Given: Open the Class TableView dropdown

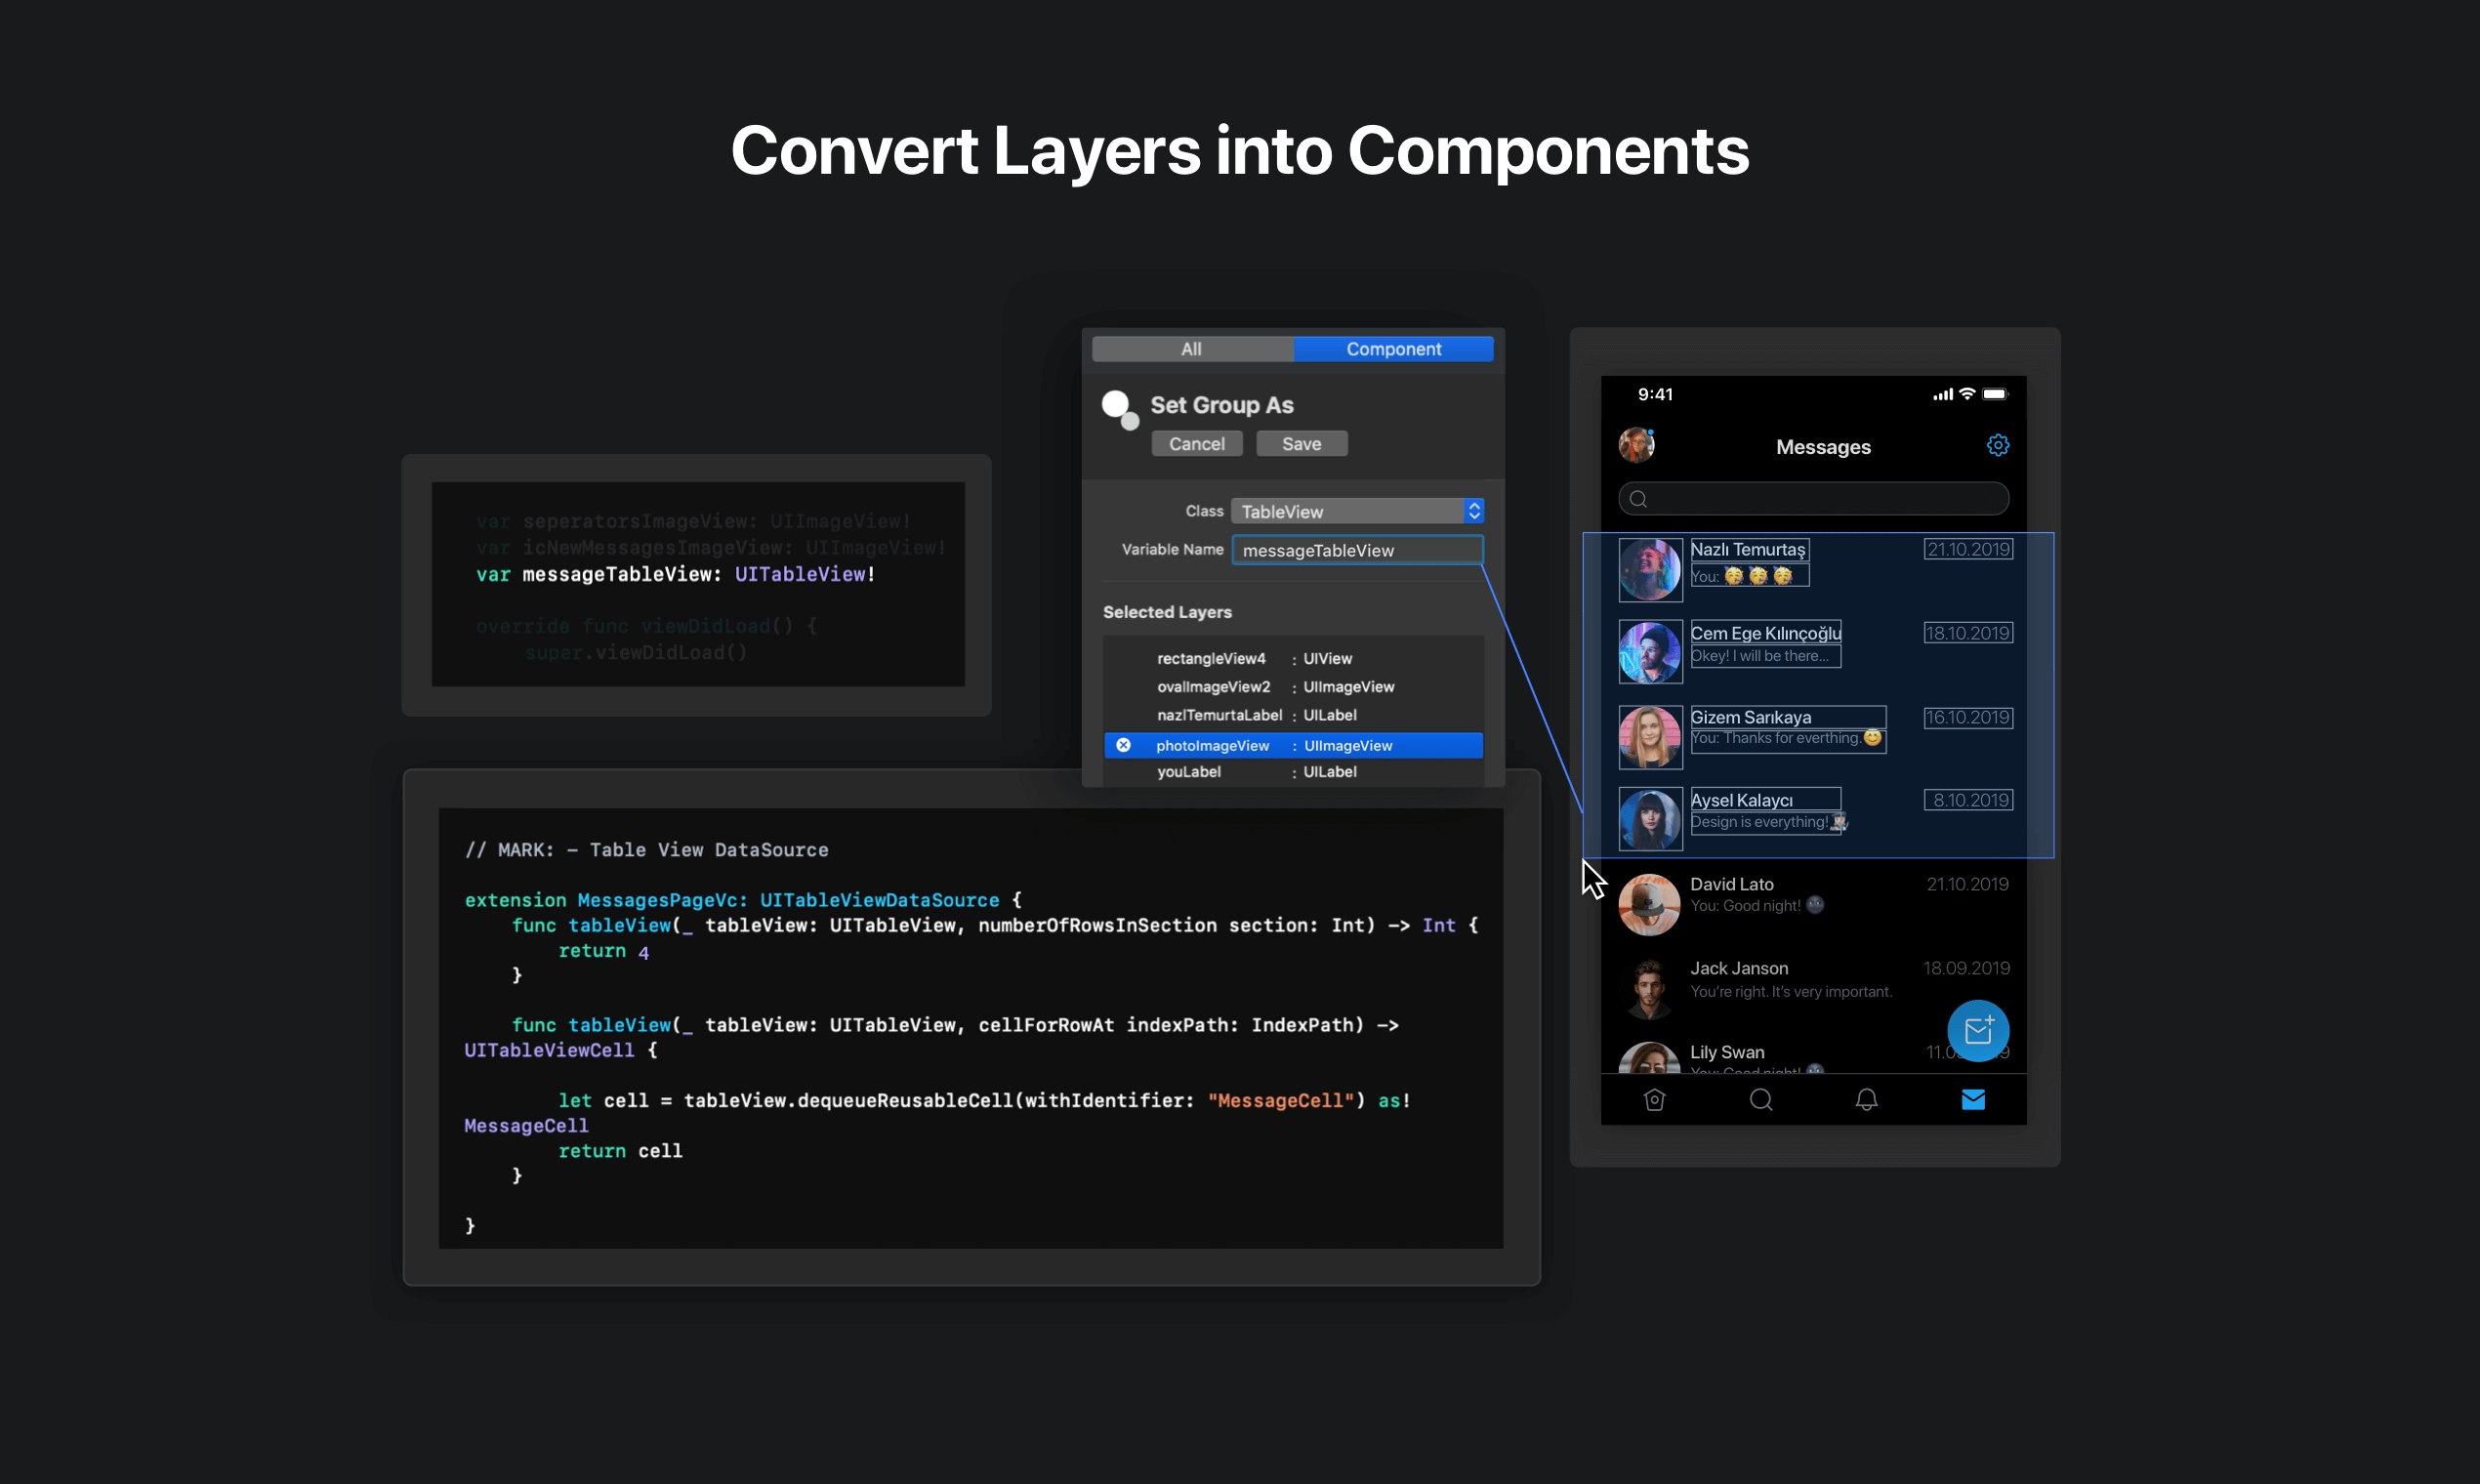Looking at the screenshot, I should pyautogui.click(x=1357, y=511).
